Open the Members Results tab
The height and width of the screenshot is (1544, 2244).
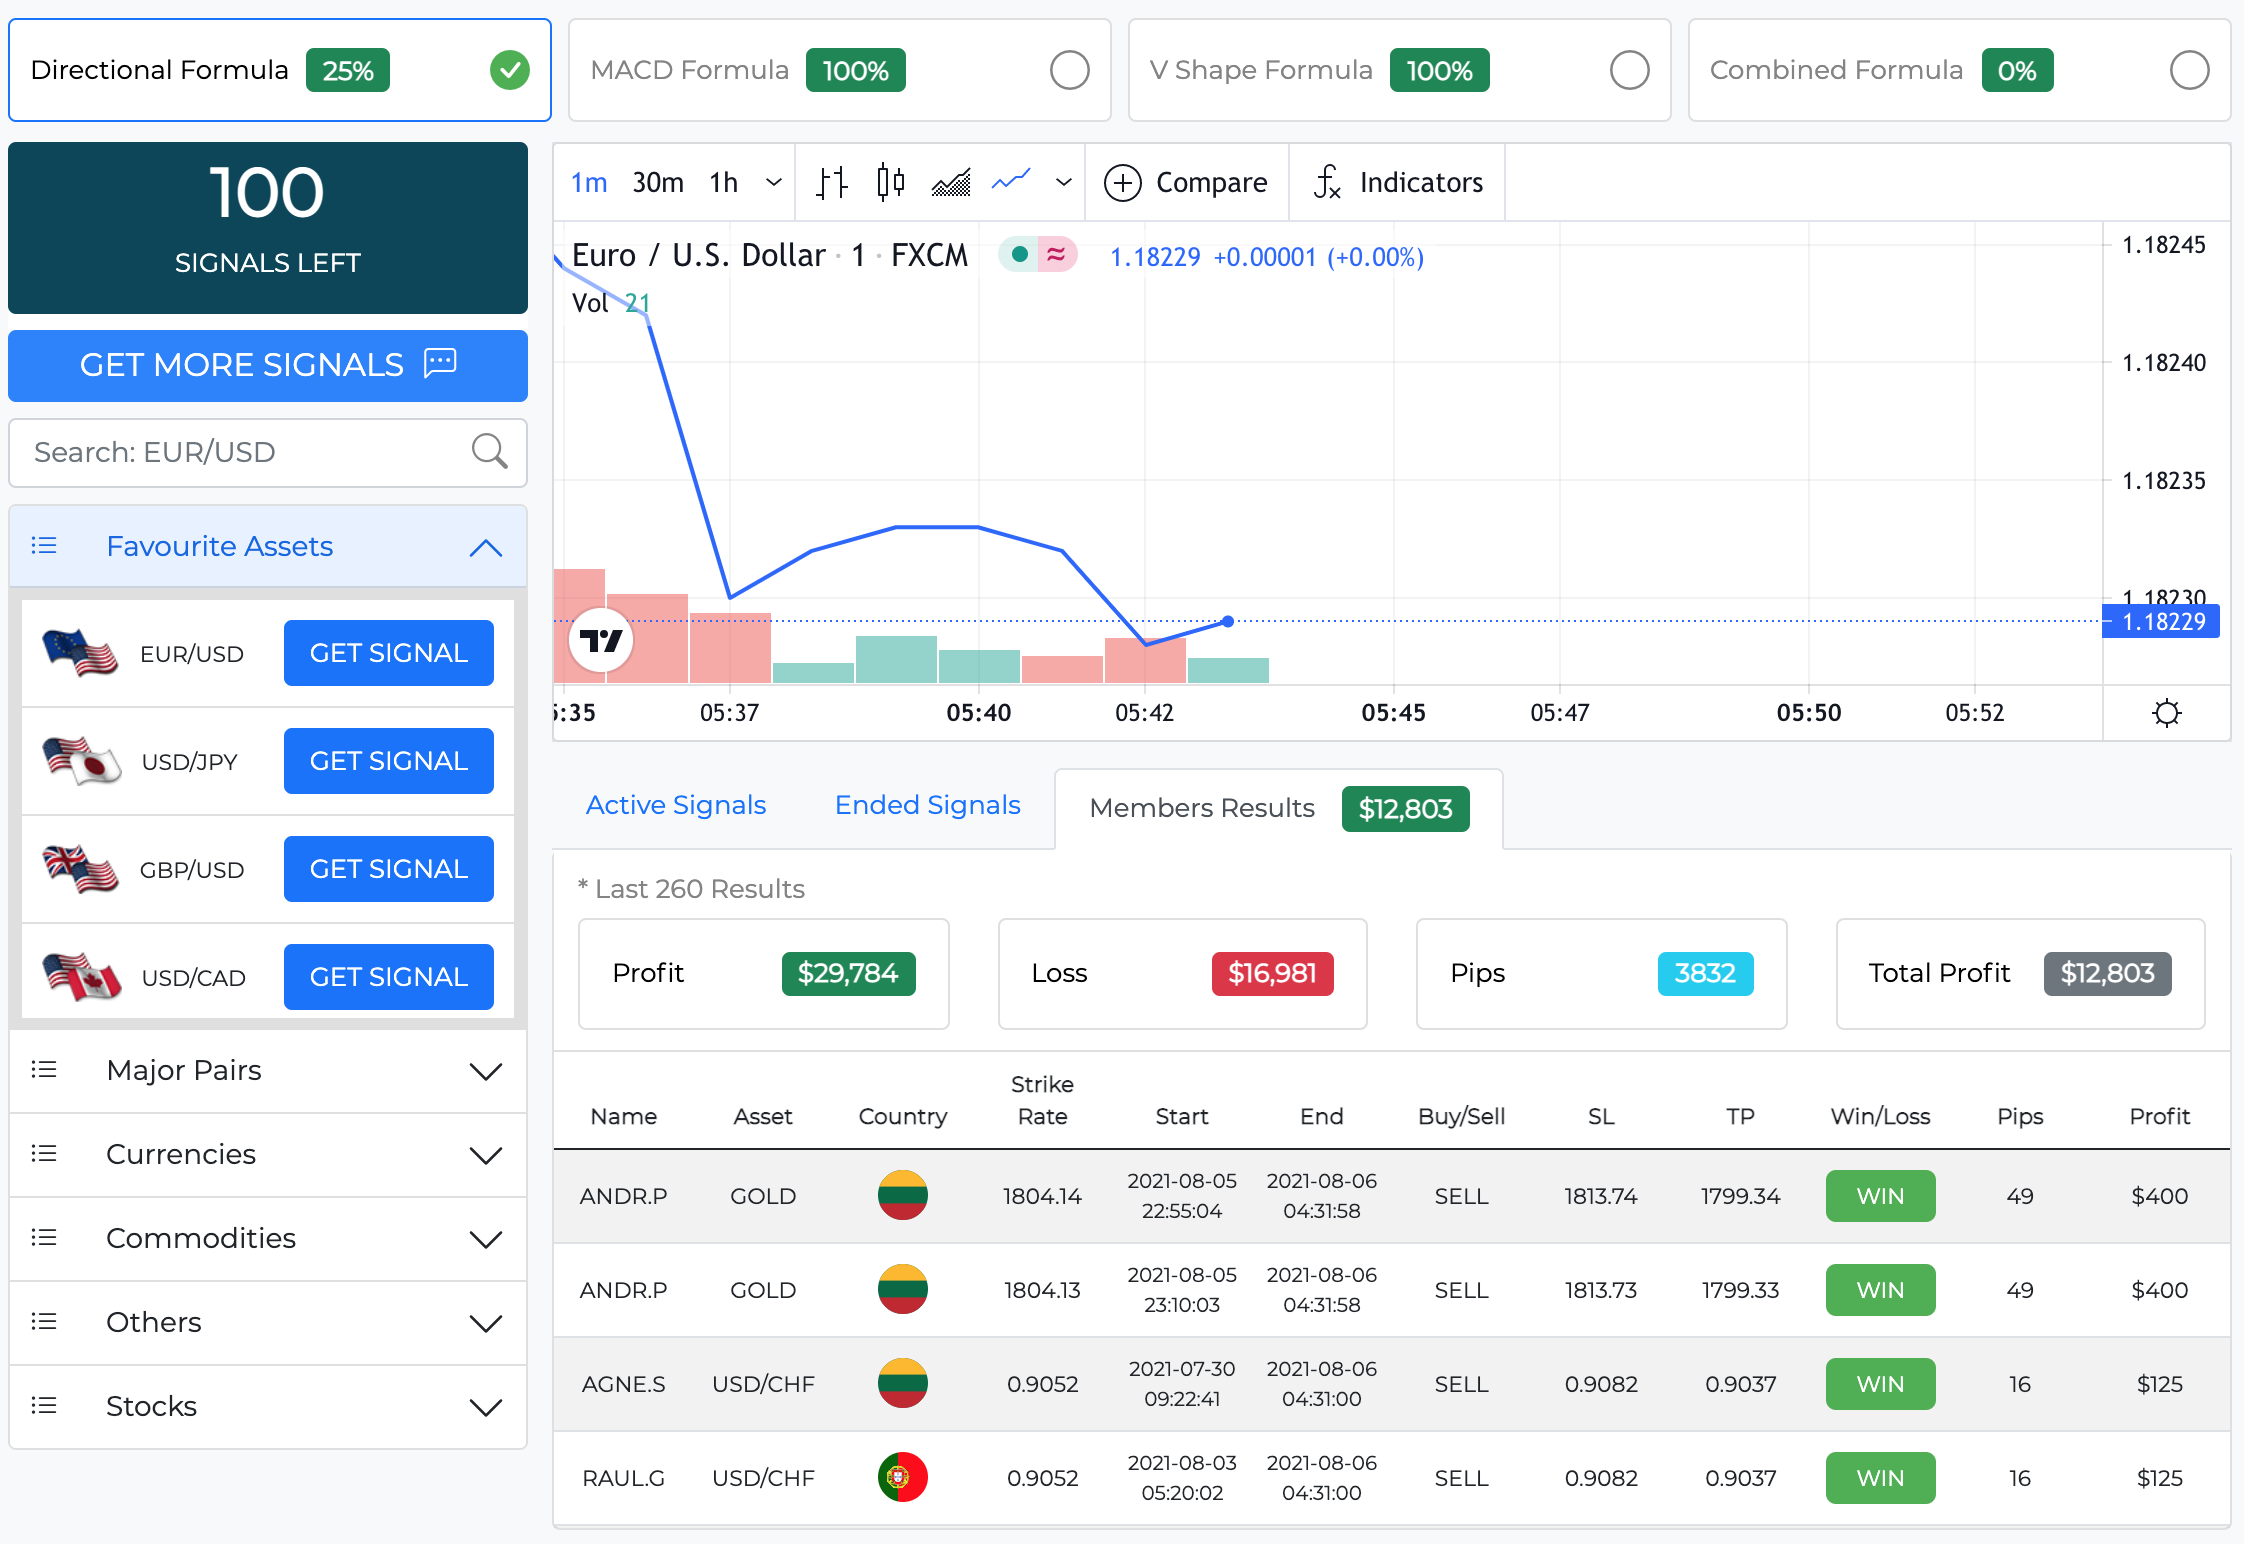pyautogui.click(x=1279, y=808)
